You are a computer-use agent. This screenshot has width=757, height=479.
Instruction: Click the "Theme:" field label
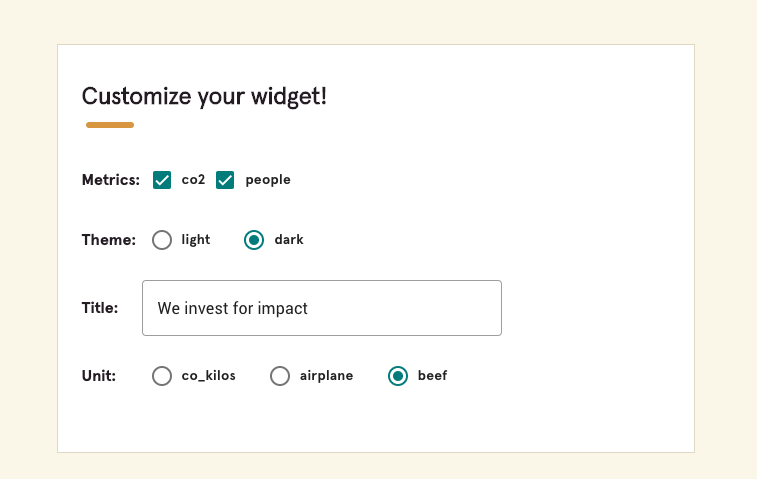pos(108,240)
